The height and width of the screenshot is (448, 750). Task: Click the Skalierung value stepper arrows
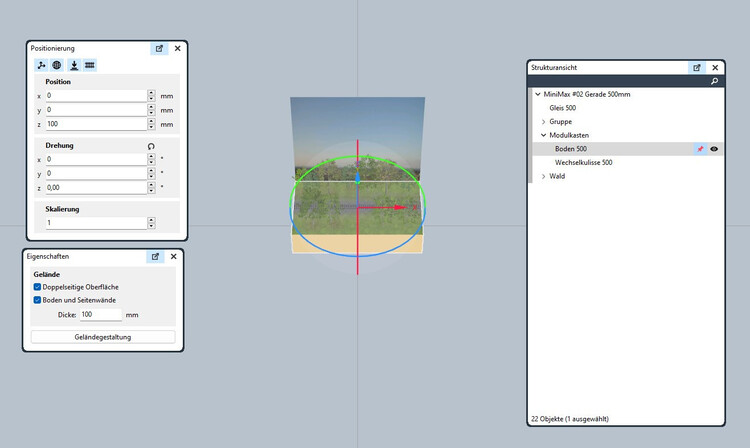[151, 223]
